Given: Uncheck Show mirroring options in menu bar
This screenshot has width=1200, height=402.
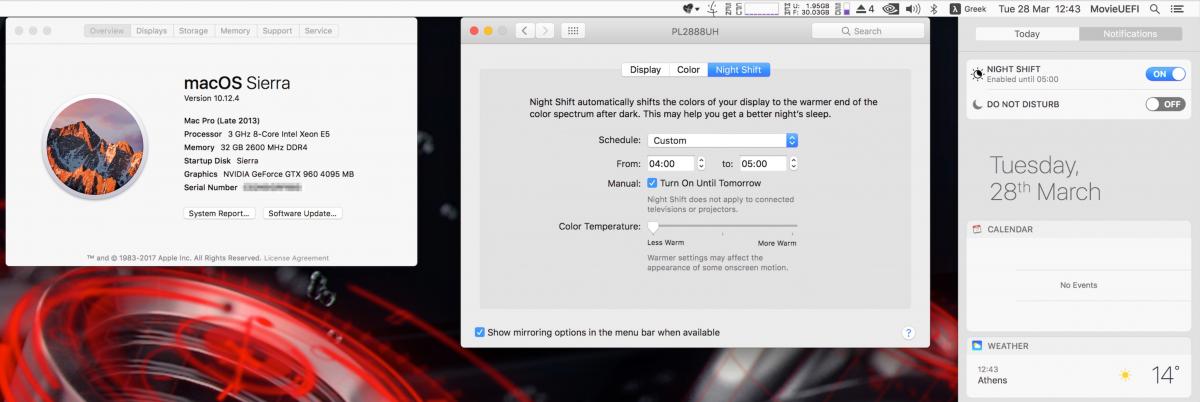Looking at the screenshot, I should tap(480, 332).
